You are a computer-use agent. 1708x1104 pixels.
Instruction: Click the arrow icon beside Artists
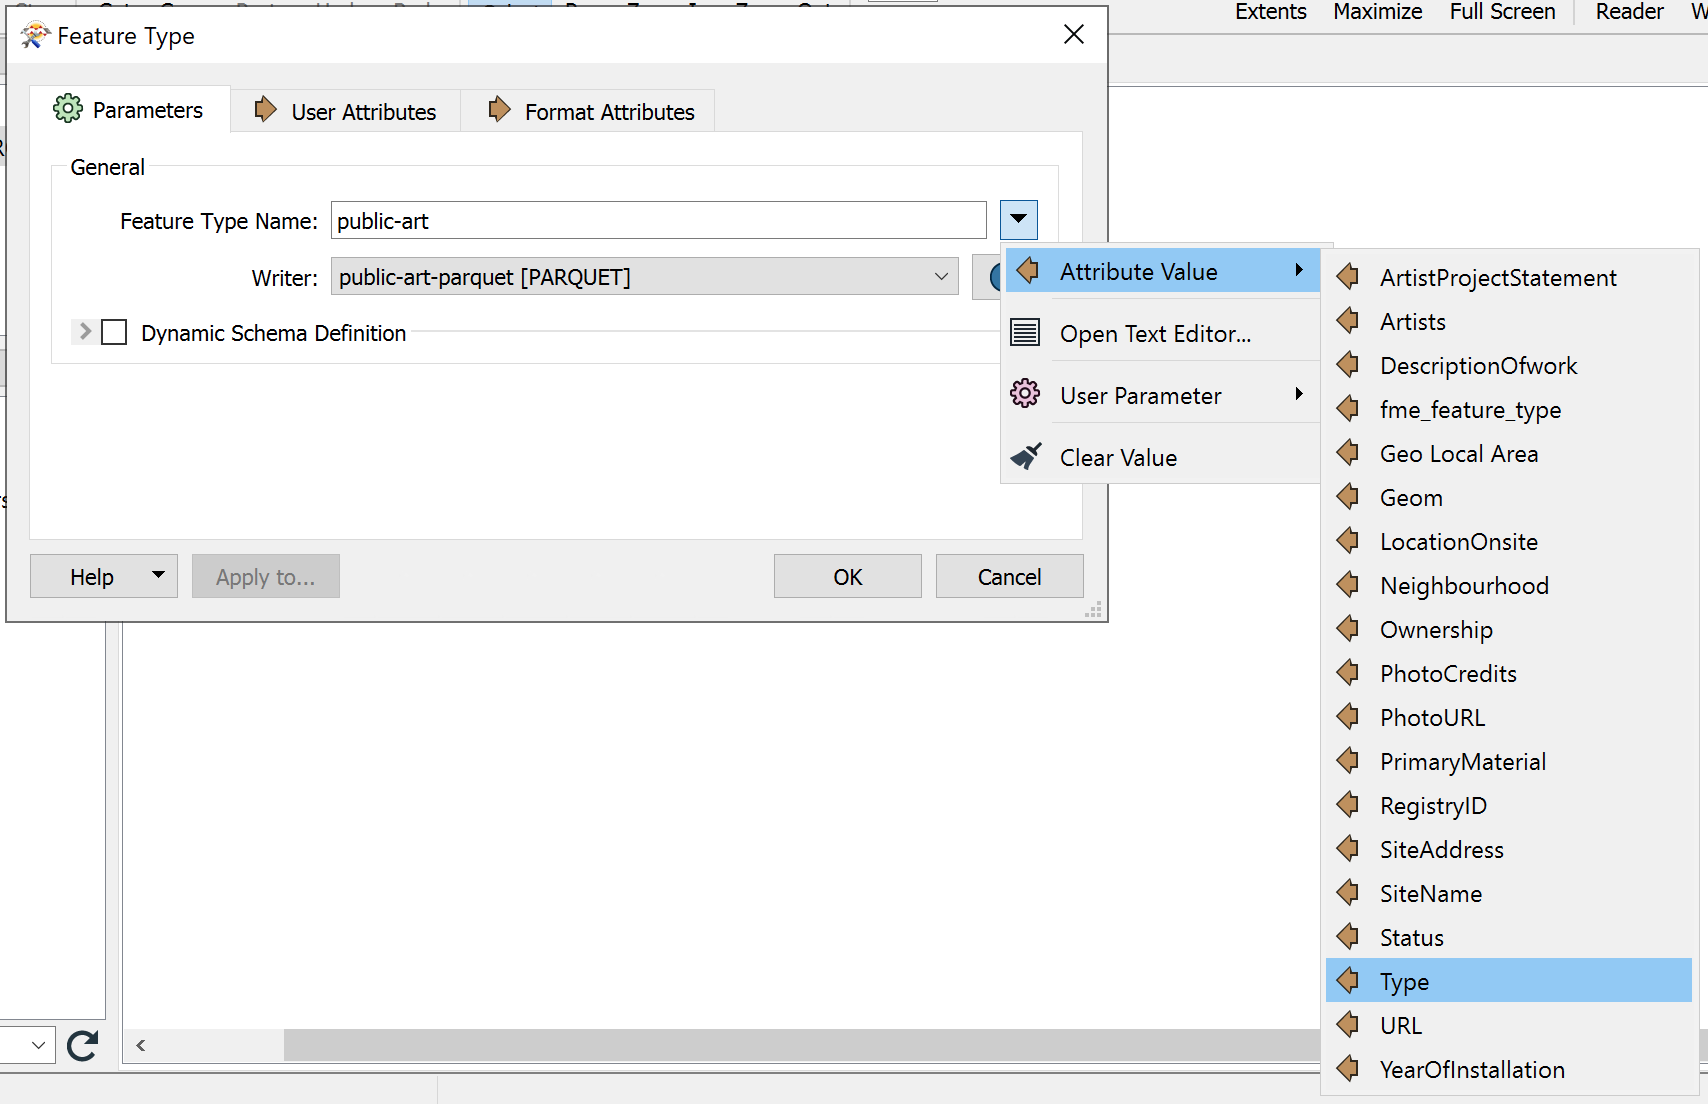coord(1348,320)
